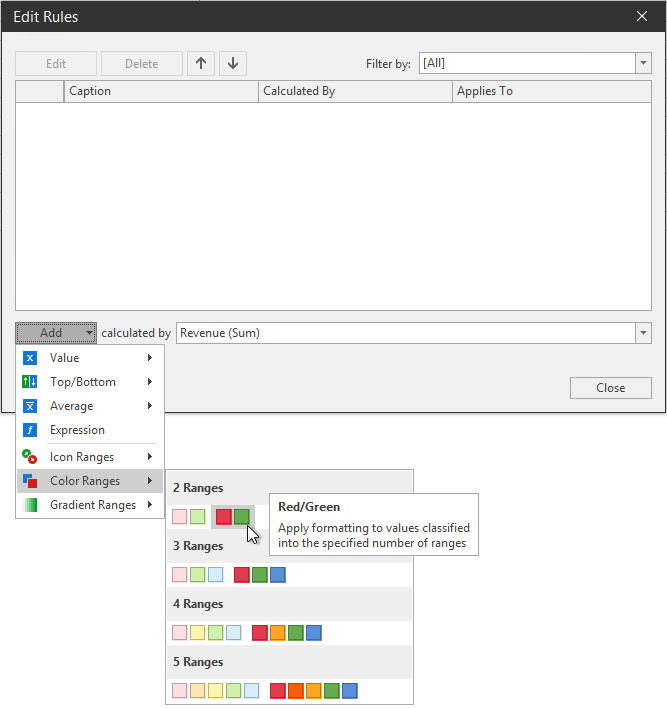Expand the Gradient Ranges submenu arrow

150,504
